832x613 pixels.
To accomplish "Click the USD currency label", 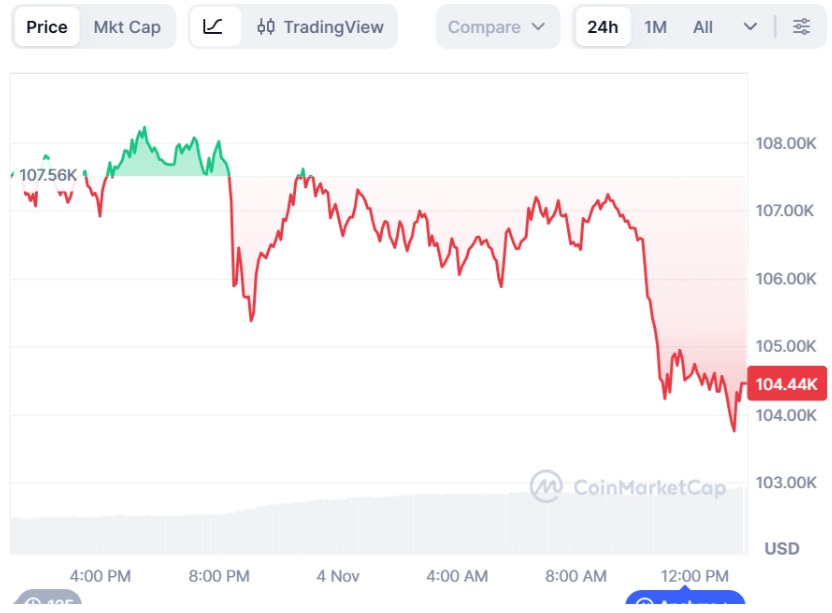I will click(x=781, y=549).
